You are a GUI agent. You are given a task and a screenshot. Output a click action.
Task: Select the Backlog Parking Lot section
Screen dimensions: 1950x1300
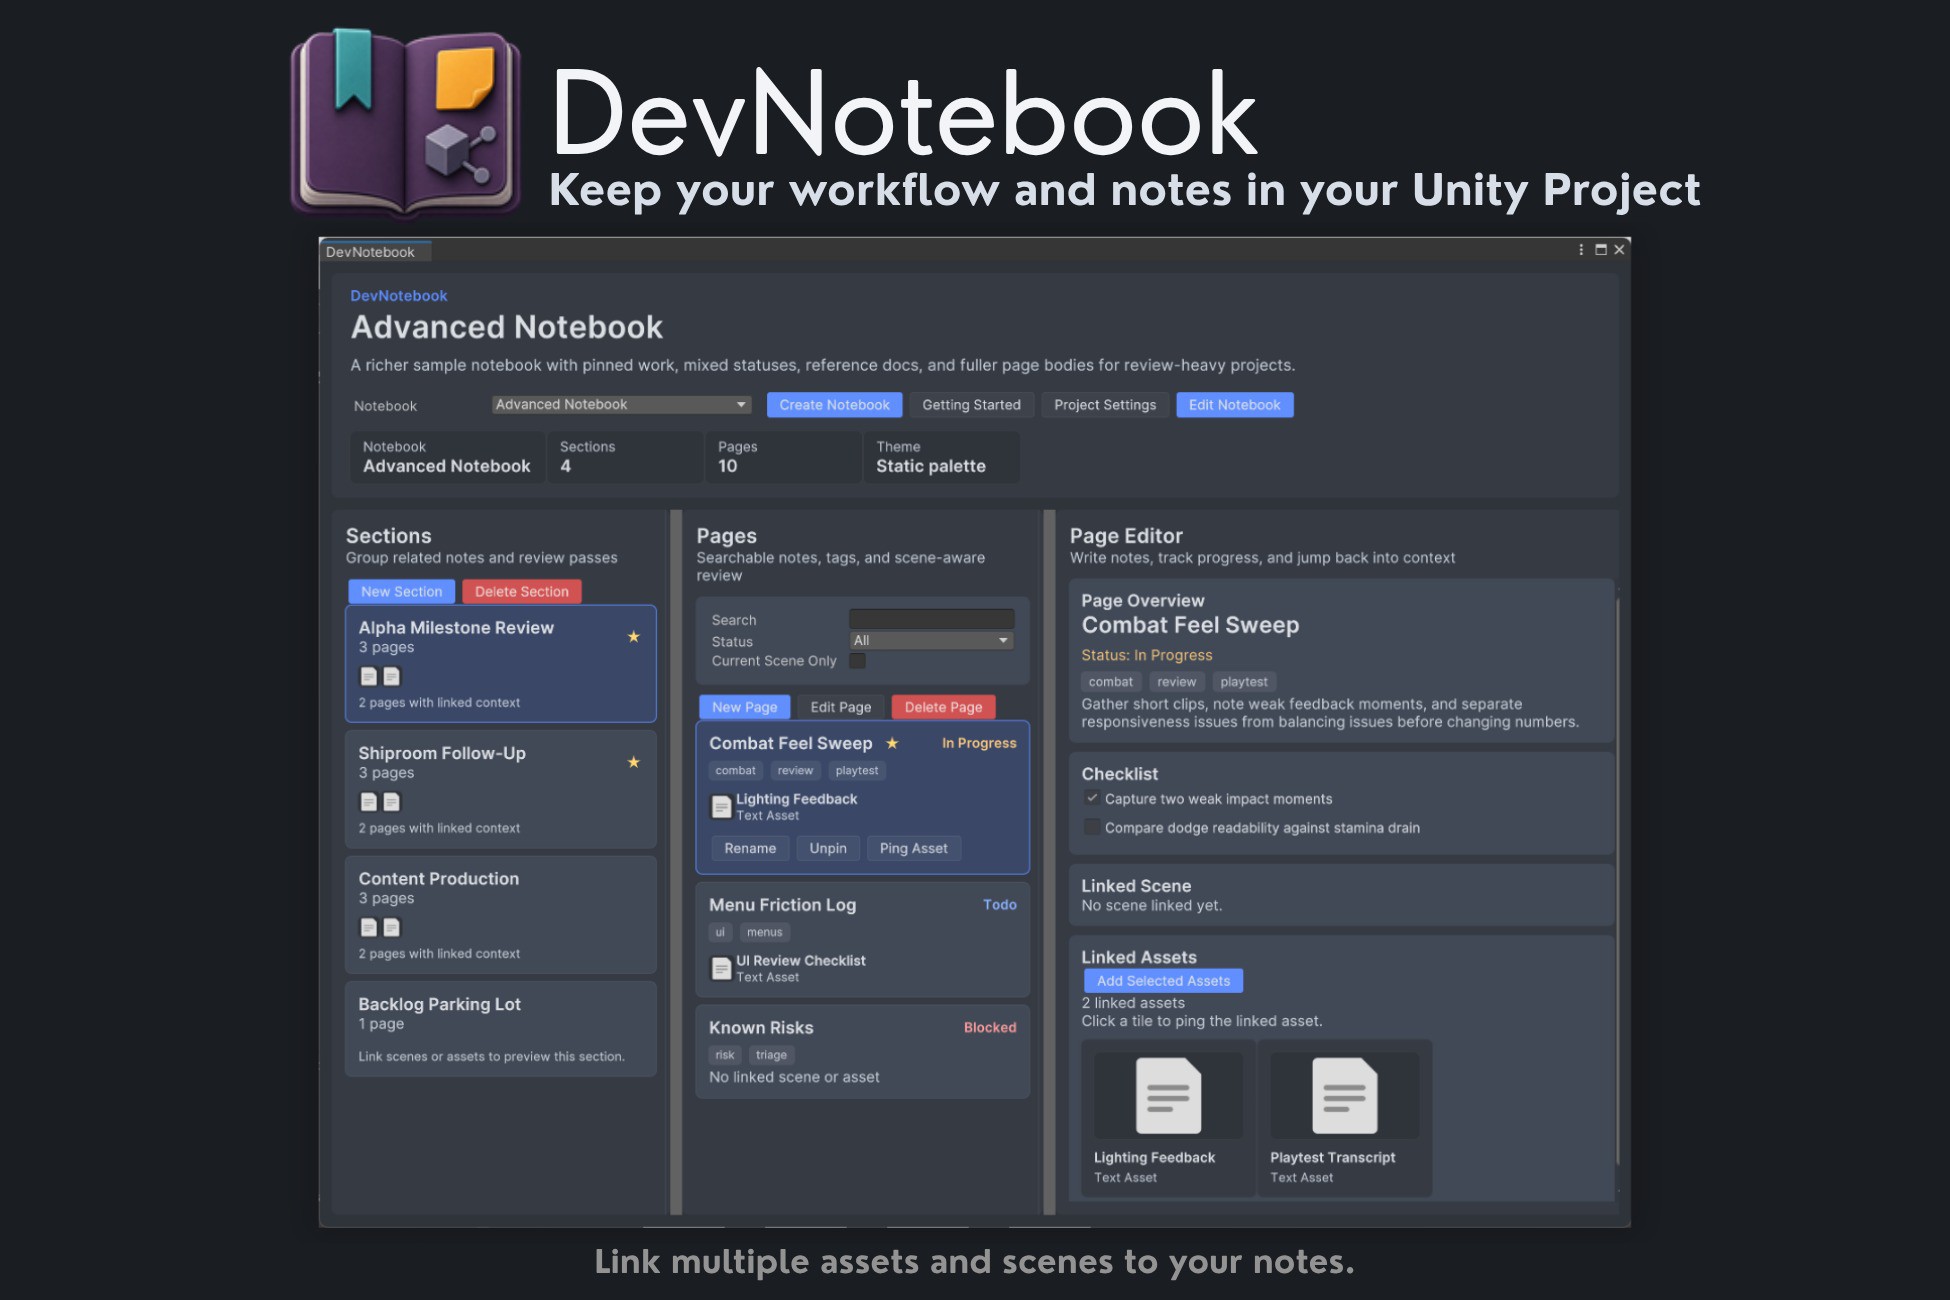tap(501, 1029)
